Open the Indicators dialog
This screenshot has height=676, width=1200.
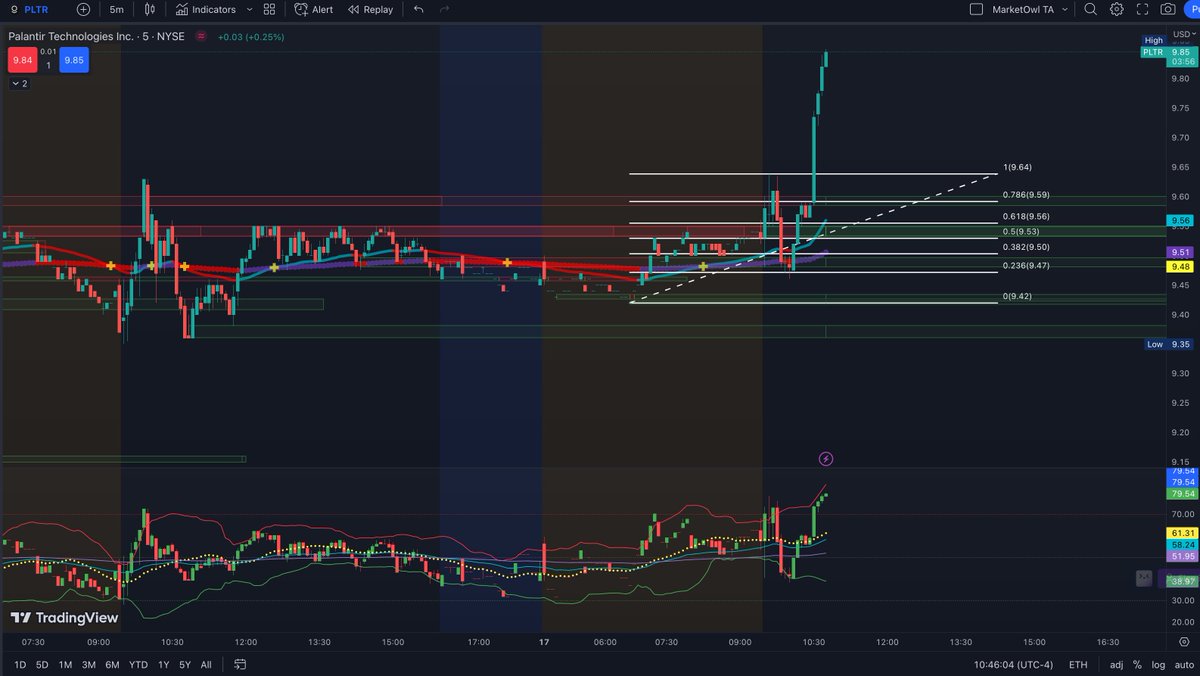click(x=205, y=9)
